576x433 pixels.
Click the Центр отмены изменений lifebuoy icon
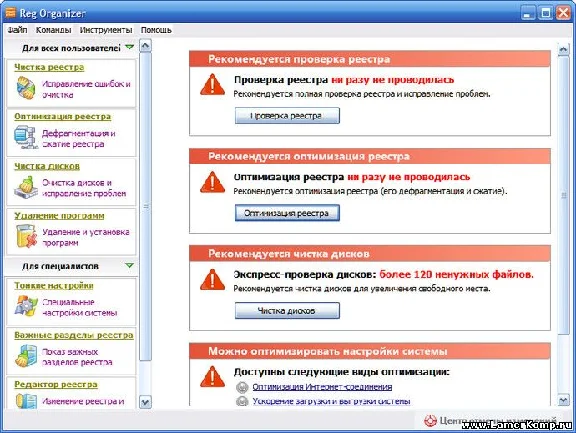pyautogui.click(x=430, y=421)
